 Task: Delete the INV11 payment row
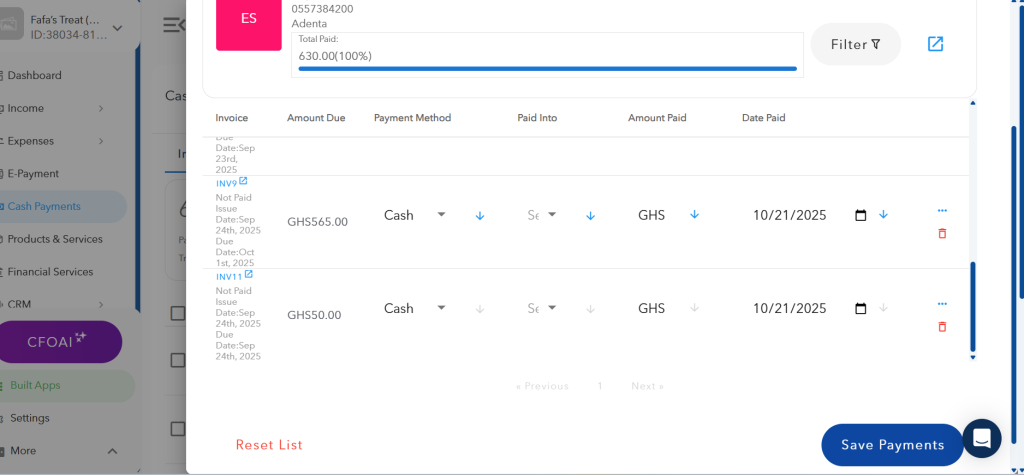(942, 326)
